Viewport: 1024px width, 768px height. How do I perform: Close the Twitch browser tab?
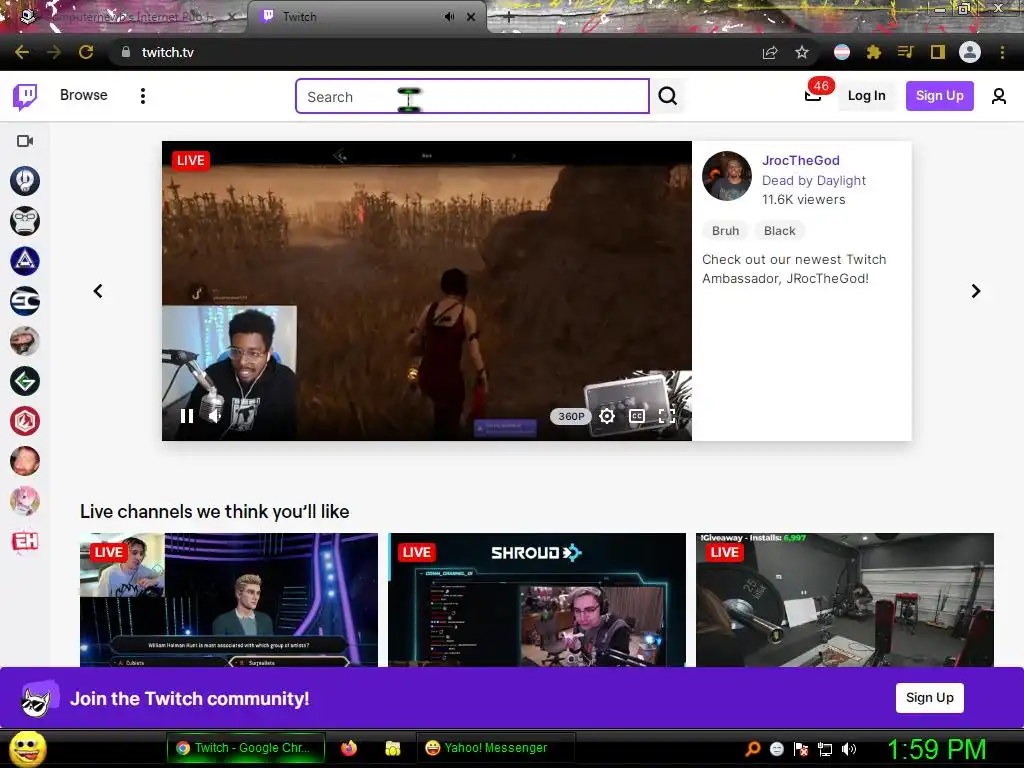click(471, 17)
